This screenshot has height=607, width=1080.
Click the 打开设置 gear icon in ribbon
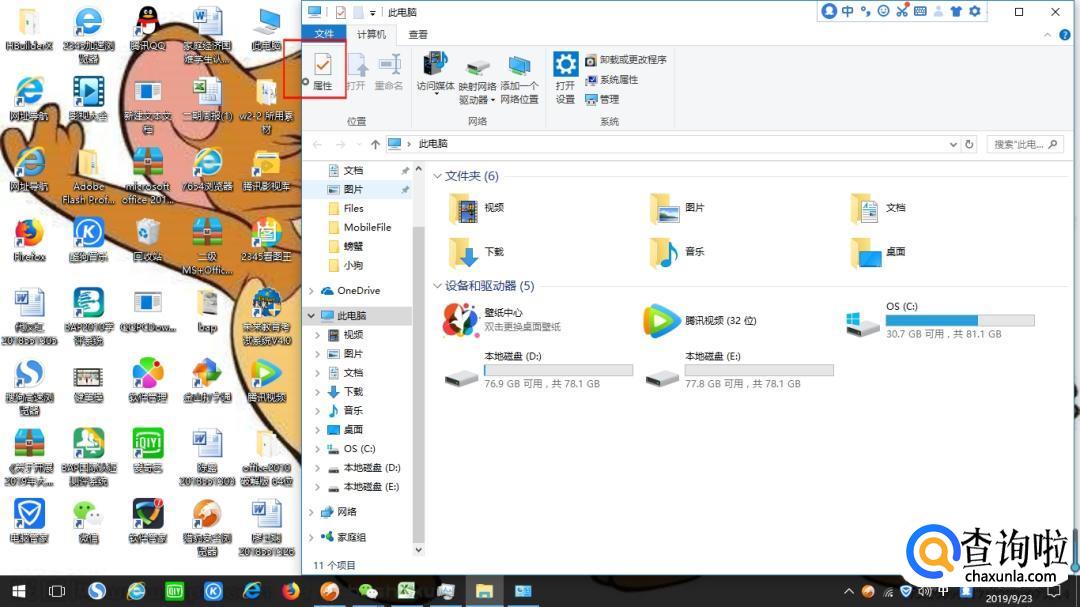pos(565,65)
